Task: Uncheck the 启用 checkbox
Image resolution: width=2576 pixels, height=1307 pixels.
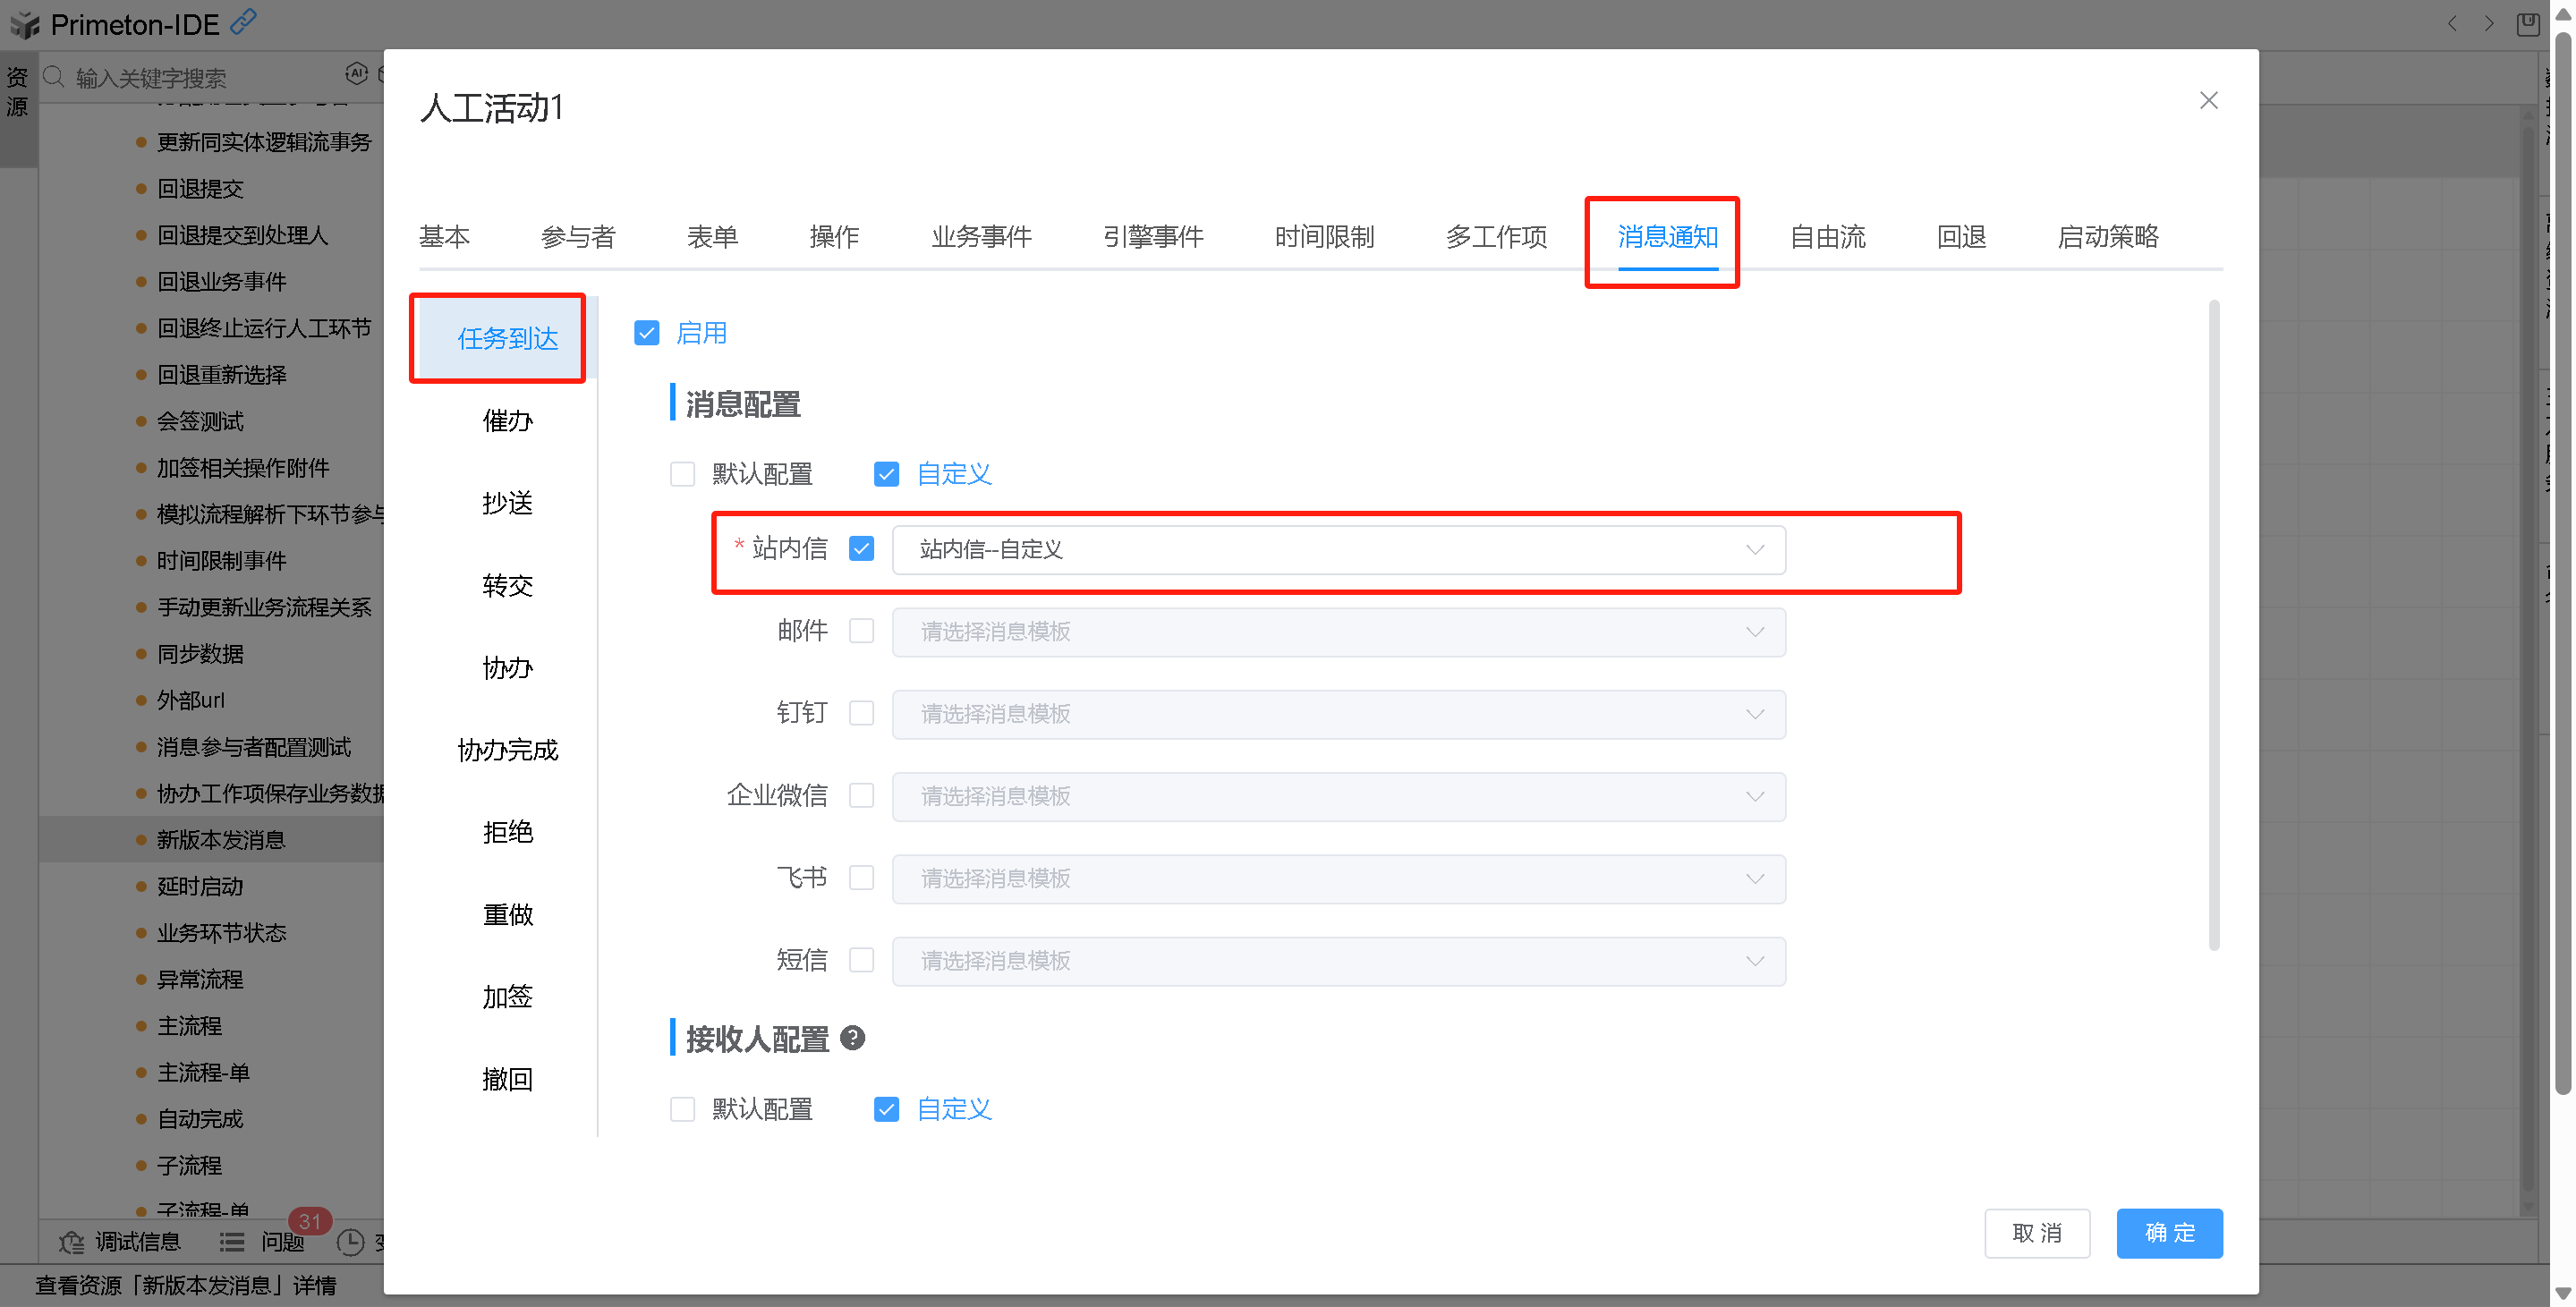Action: [647, 333]
